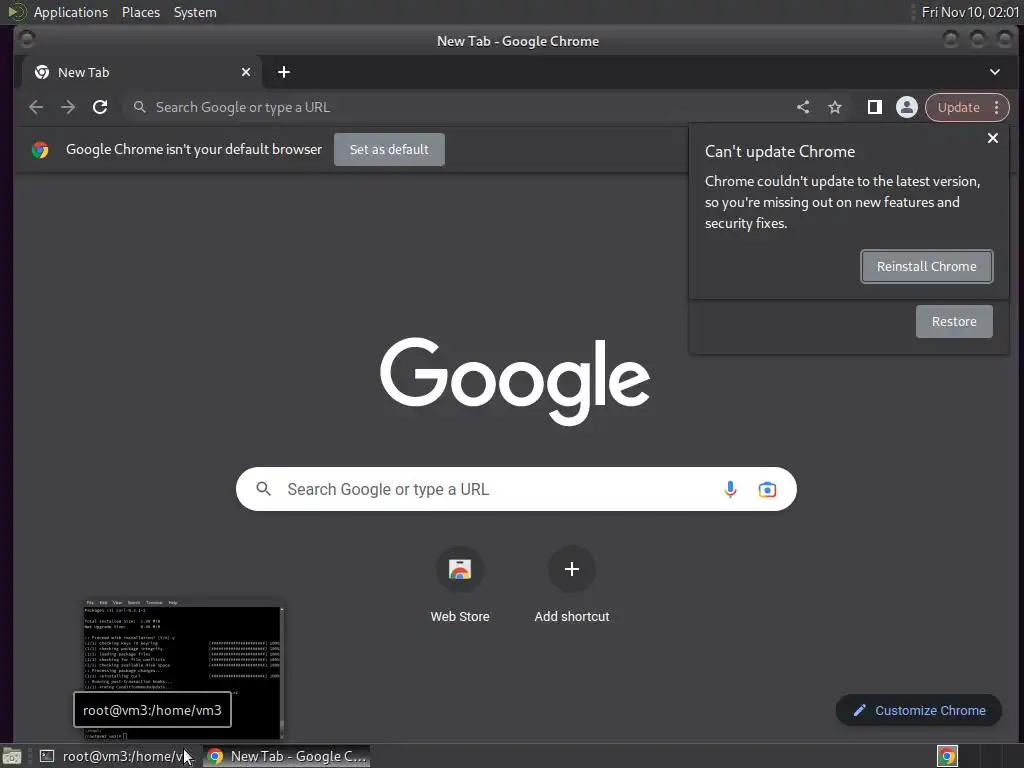Go forward using the forward arrow

point(68,107)
